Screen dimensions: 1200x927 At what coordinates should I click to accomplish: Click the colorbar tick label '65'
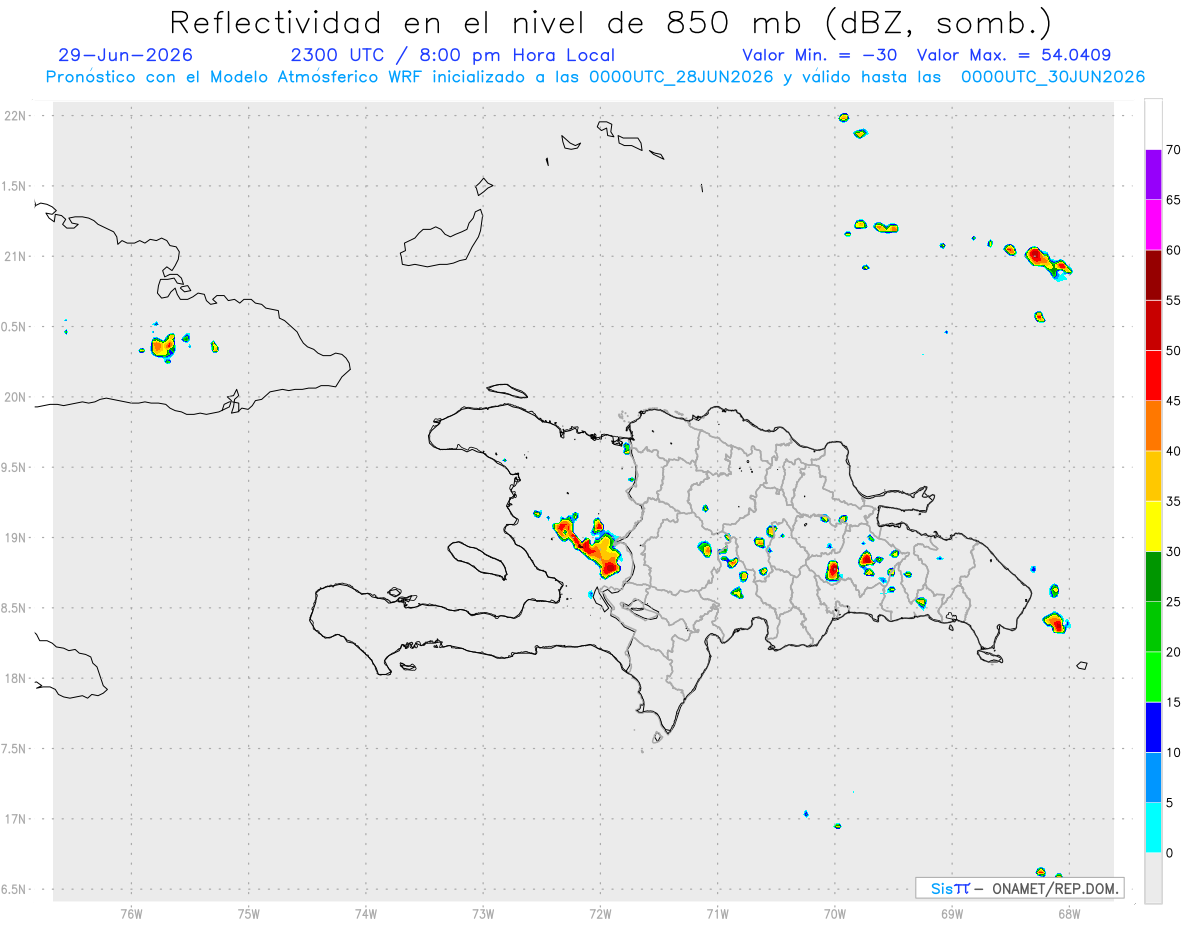(x=1173, y=200)
